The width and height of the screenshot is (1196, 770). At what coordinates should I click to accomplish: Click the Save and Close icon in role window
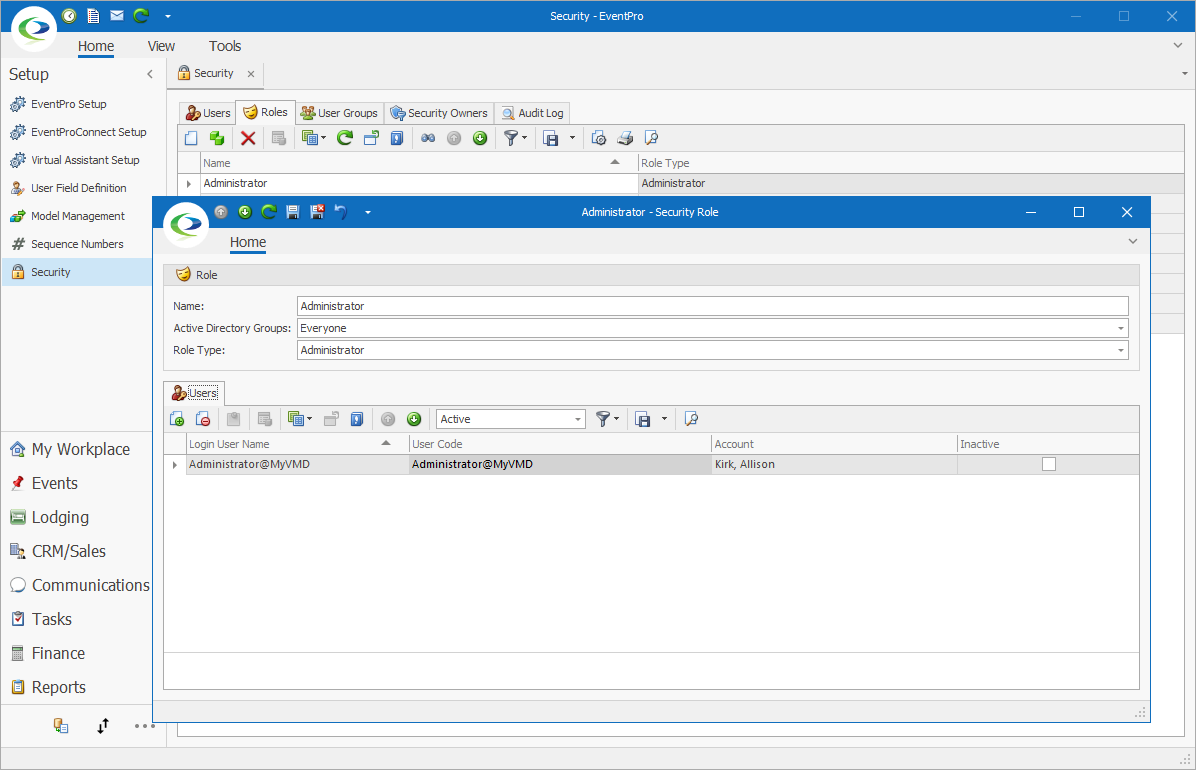[317, 212]
